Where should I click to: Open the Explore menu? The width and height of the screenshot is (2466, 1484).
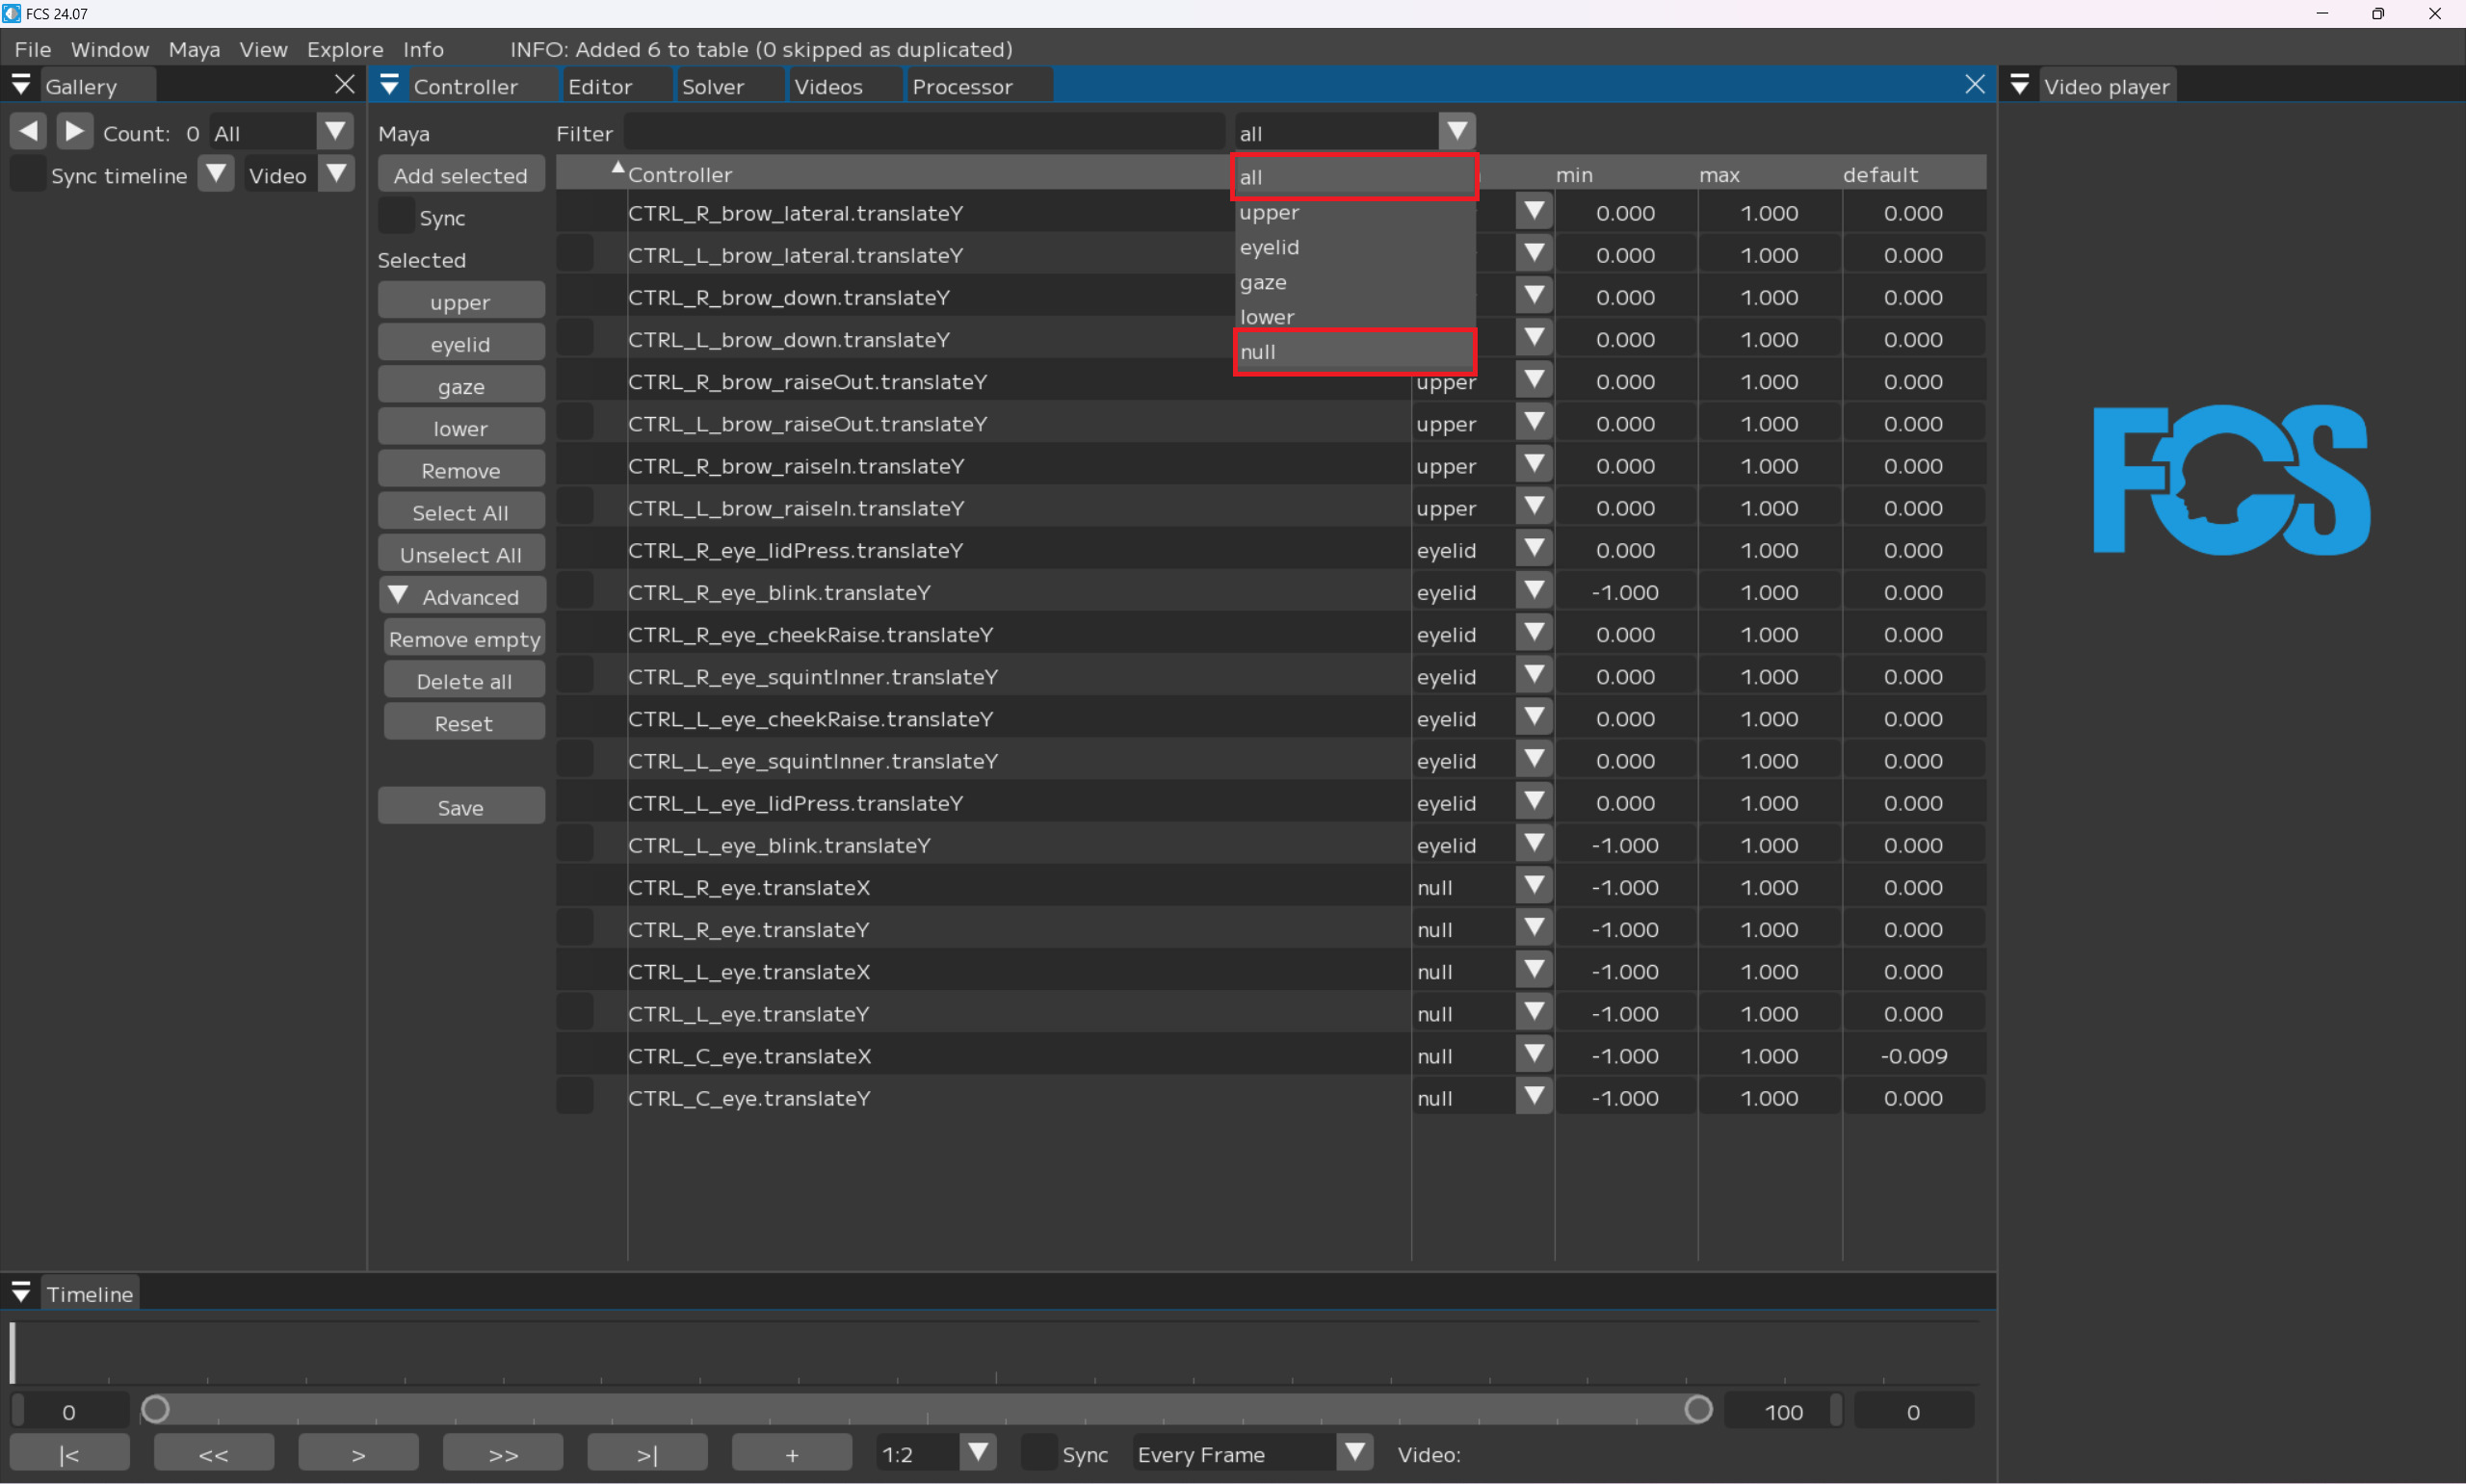point(344,49)
